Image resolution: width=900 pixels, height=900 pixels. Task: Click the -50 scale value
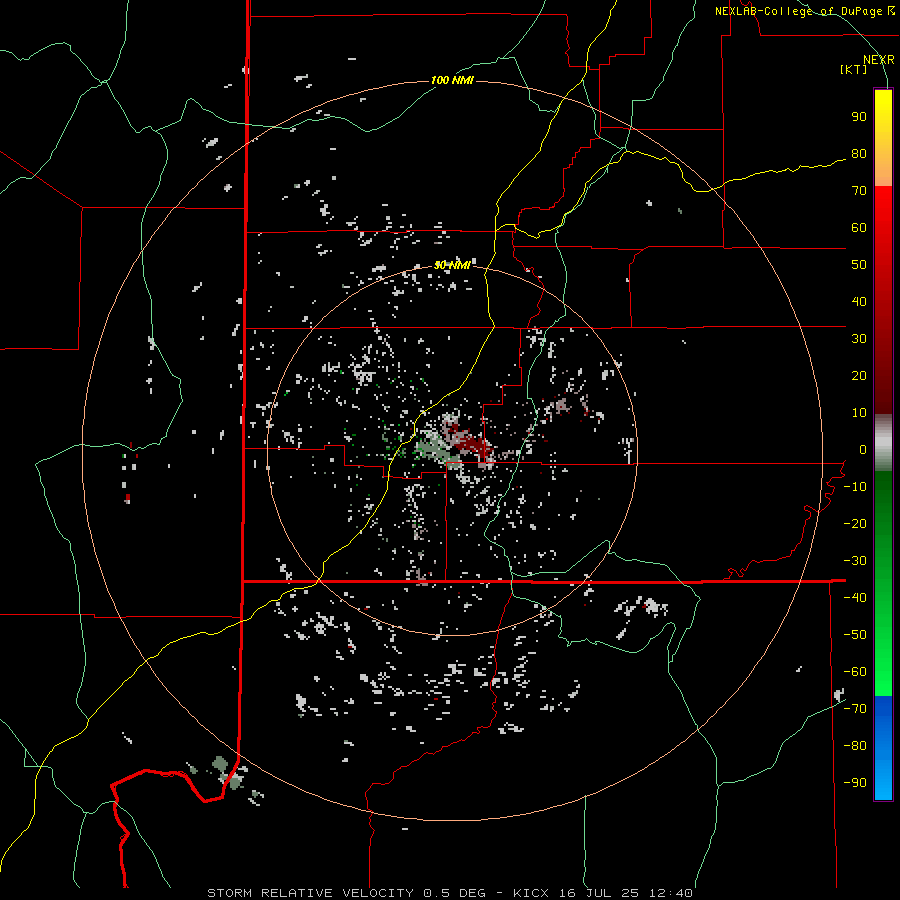point(855,635)
